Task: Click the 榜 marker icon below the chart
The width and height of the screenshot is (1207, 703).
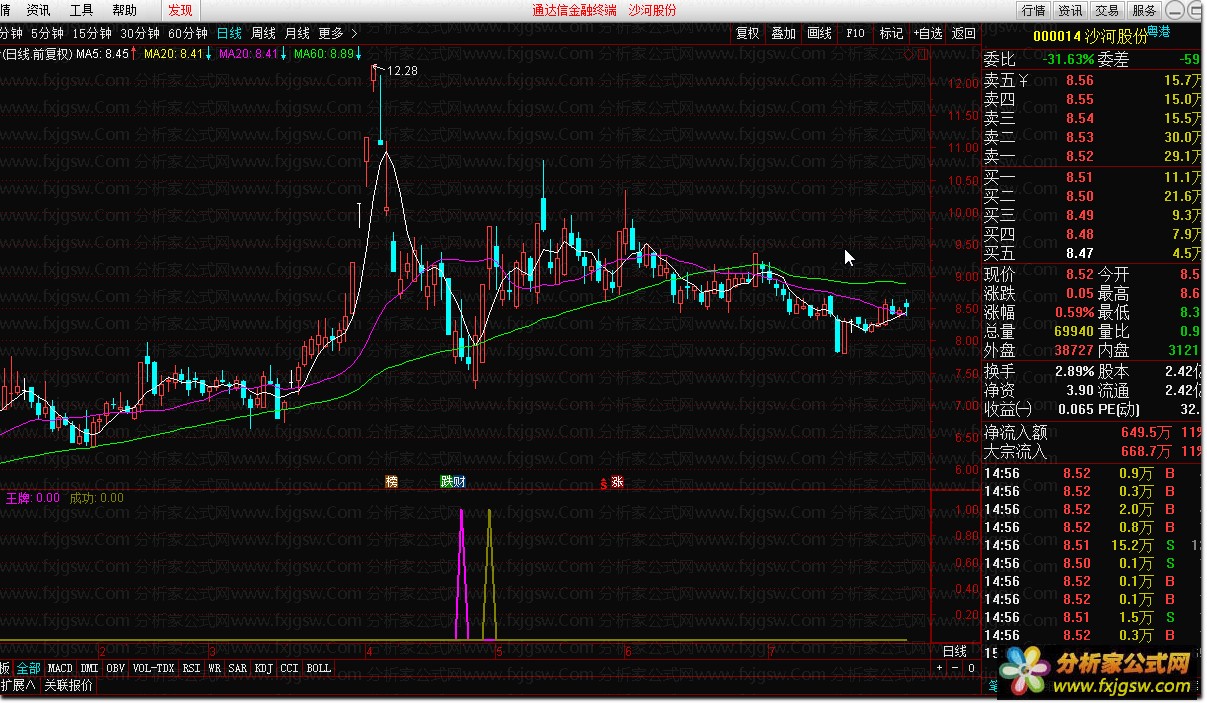Action: coord(392,482)
